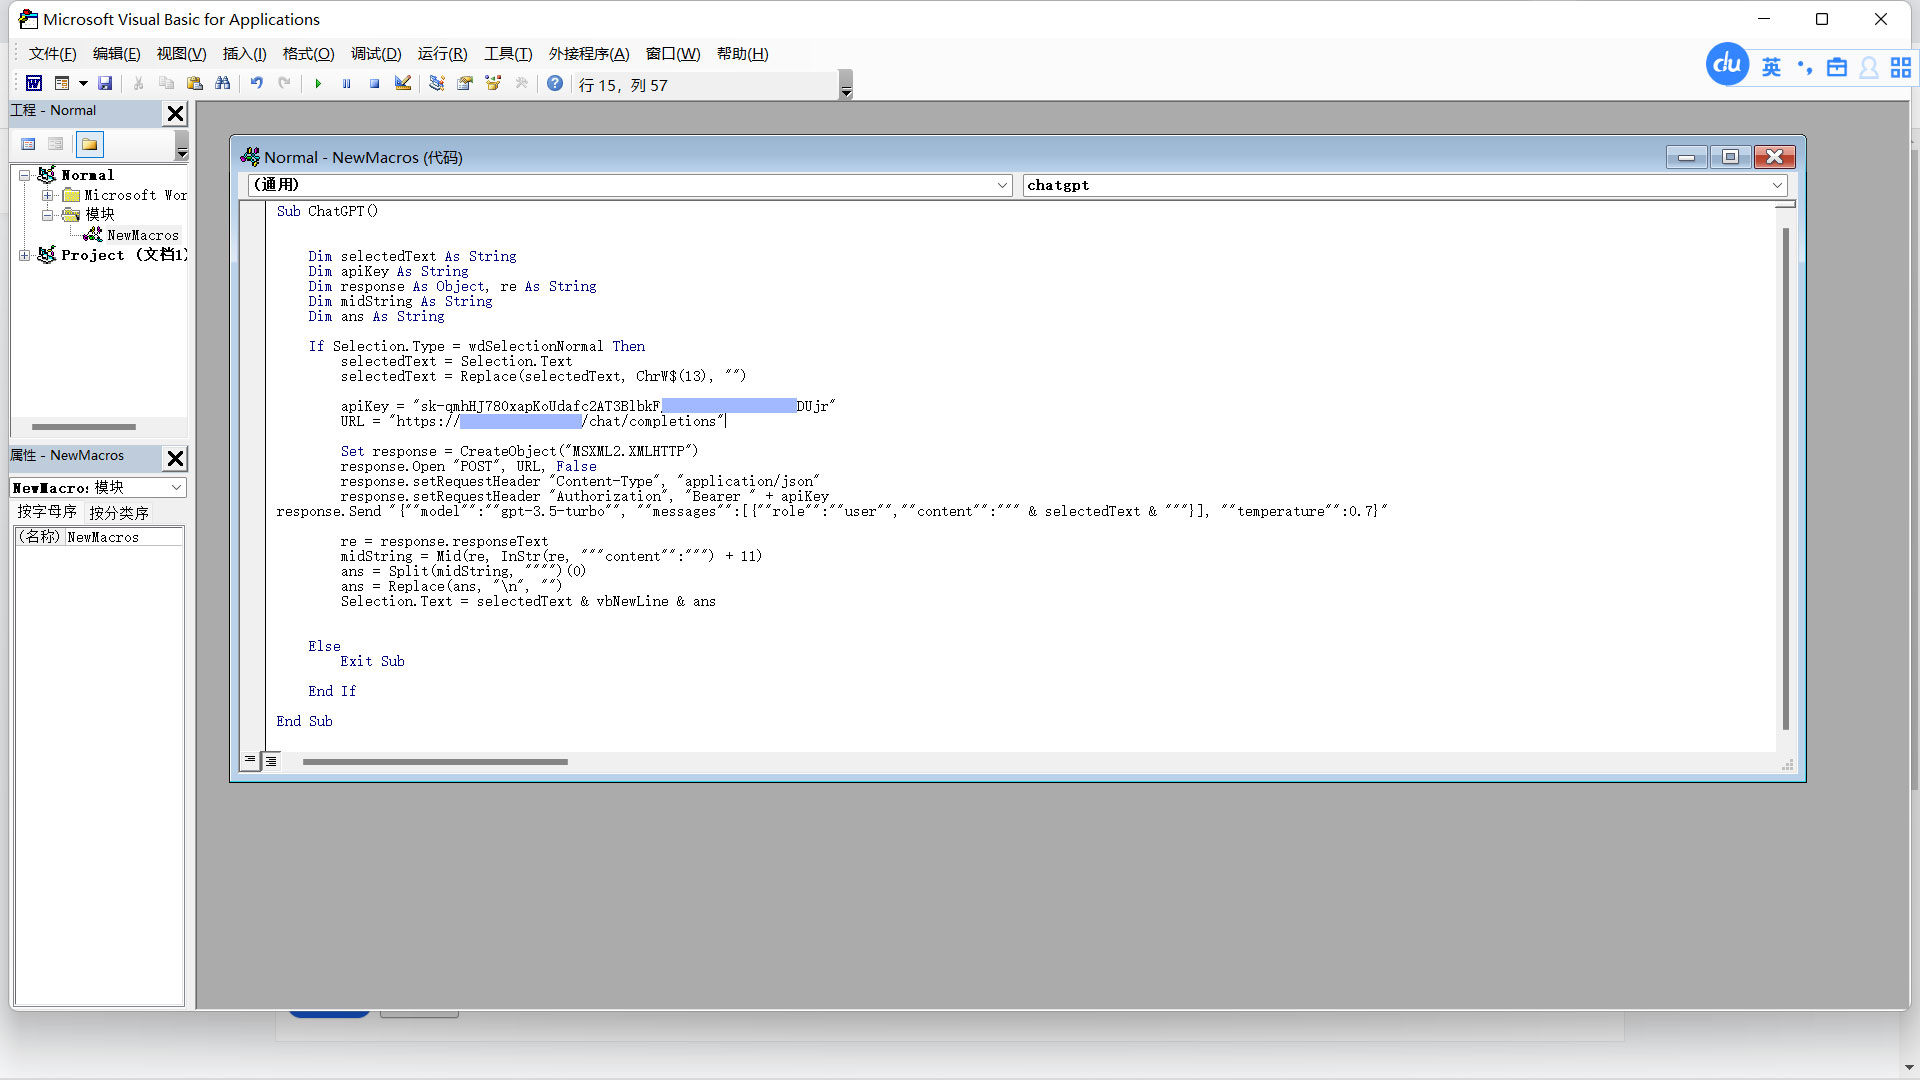Open the 格式(O) menu
The height and width of the screenshot is (1080, 1920).
(x=308, y=54)
